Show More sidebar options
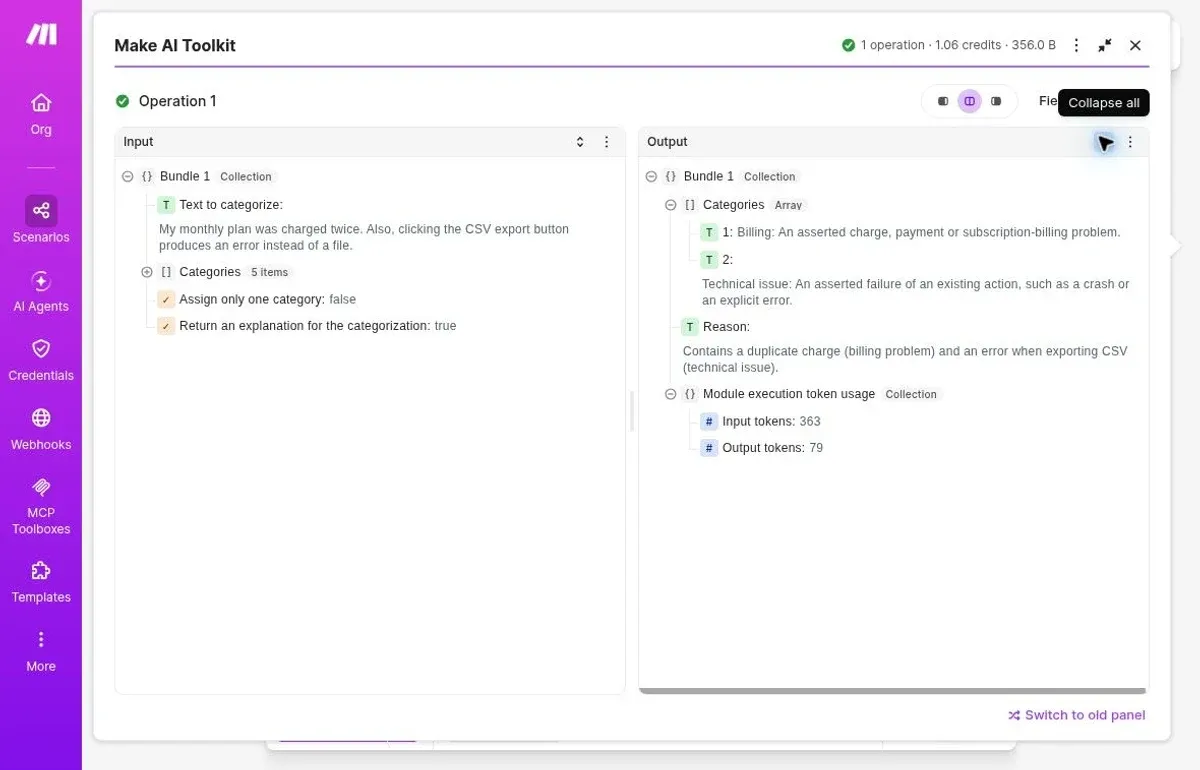This screenshot has width=1200, height=770. coord(41,651)
